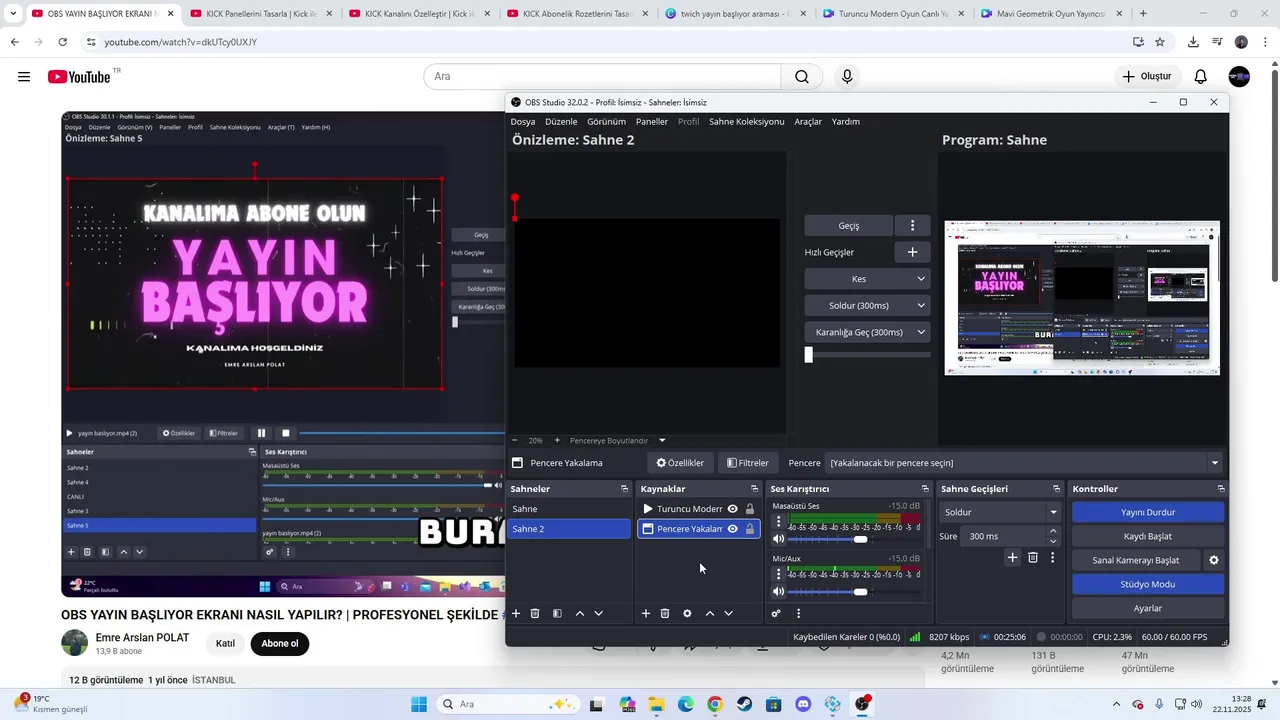
Task: Toggle visibility of Turuncu Modern source
Action: point(733,509)
